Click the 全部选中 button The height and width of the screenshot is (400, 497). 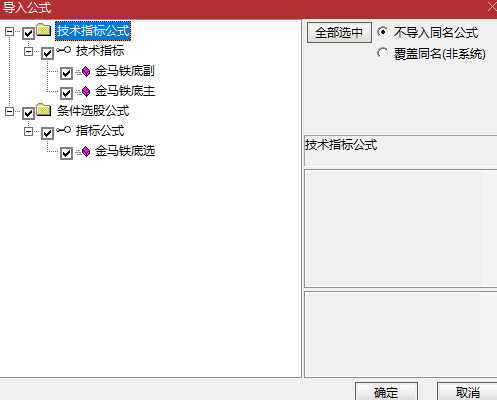(x=339, y=33)
